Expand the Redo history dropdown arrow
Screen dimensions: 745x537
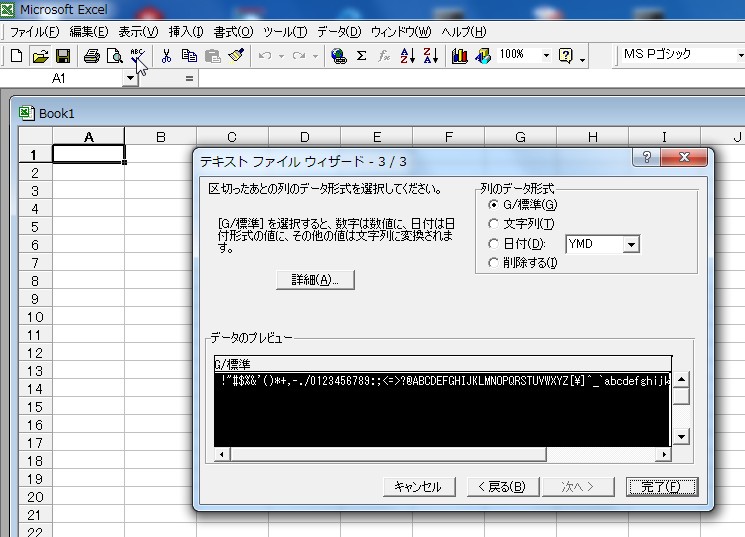[315, 56]
